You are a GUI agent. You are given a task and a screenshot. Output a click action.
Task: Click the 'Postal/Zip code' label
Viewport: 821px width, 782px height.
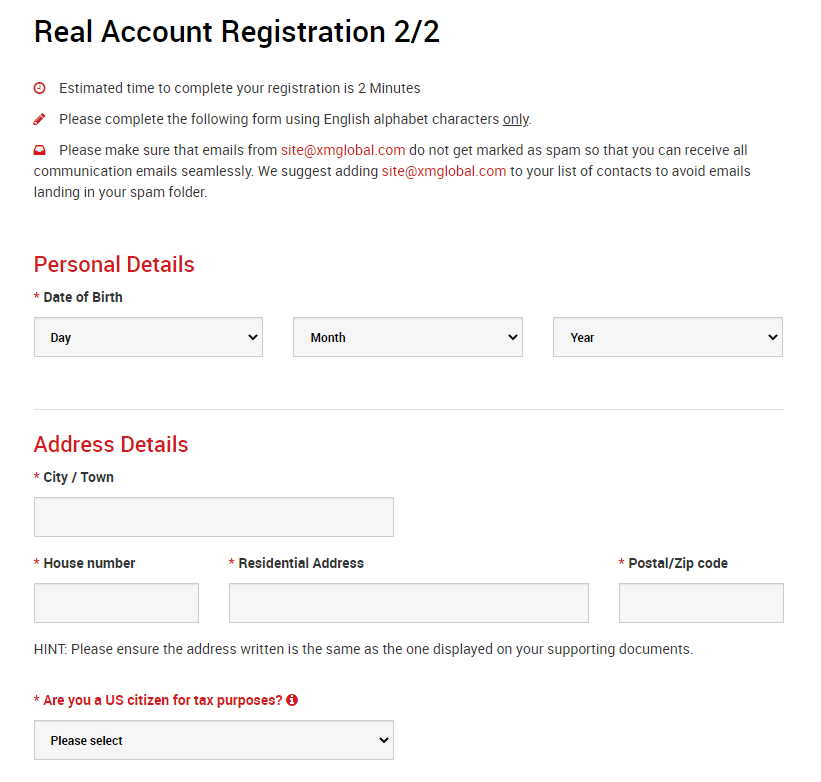[678, 563]
